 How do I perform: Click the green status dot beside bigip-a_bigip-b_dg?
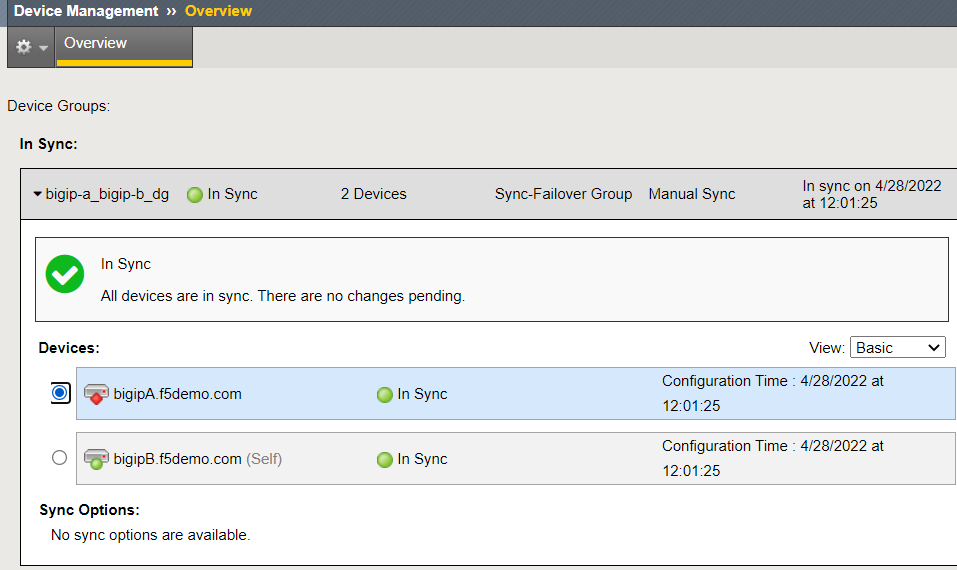(195, 195)
